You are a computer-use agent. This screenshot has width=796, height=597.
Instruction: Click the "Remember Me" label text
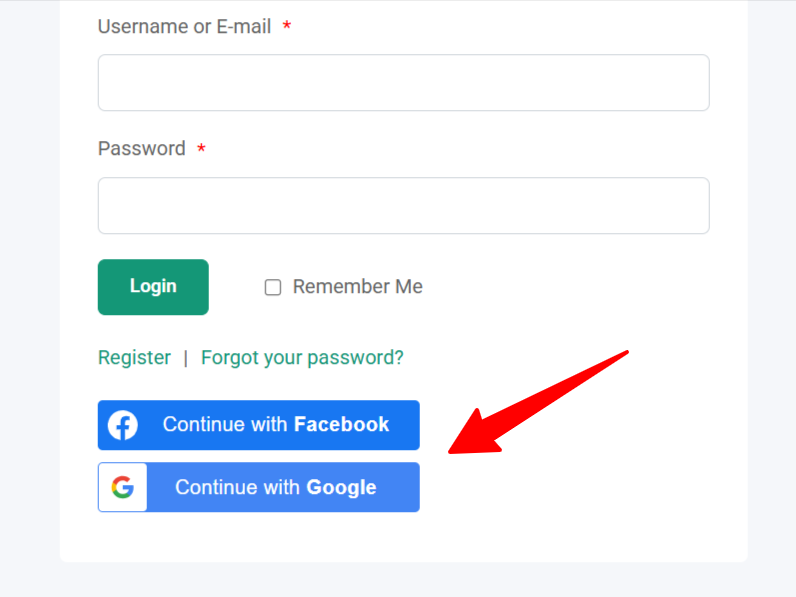pos(357,287)
